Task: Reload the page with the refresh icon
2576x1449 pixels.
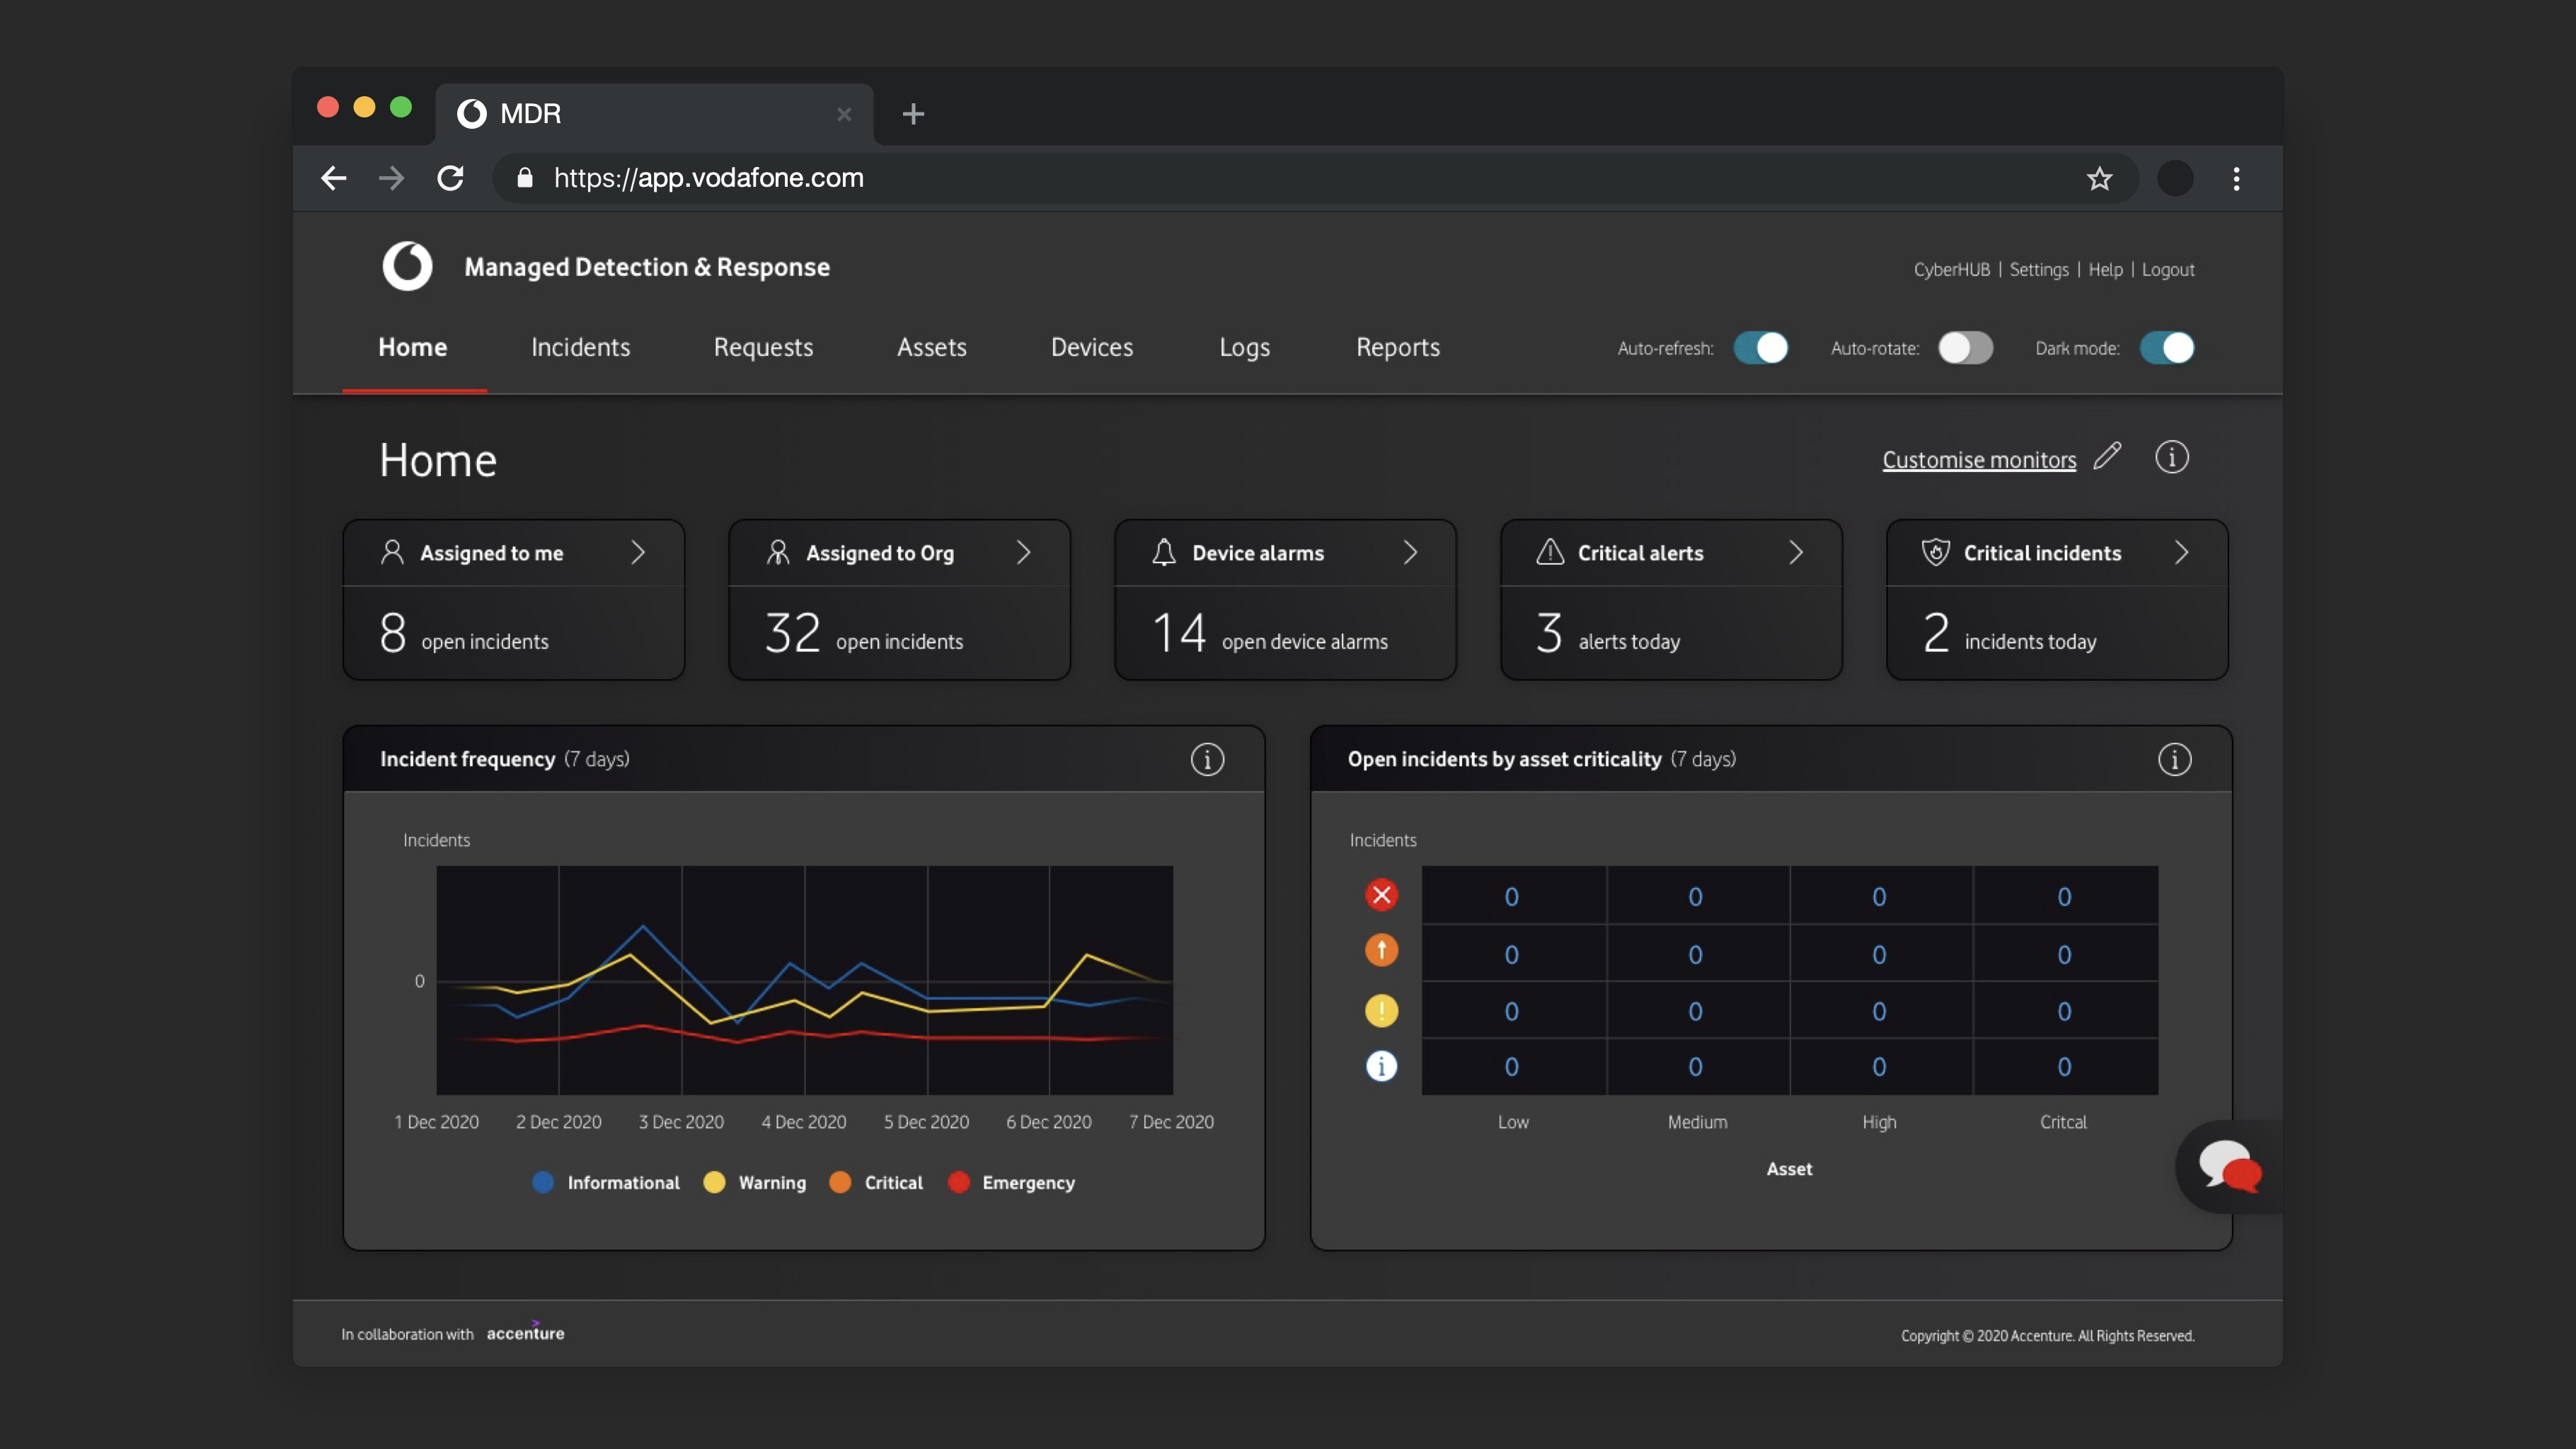Action: (x=451, y=178)
